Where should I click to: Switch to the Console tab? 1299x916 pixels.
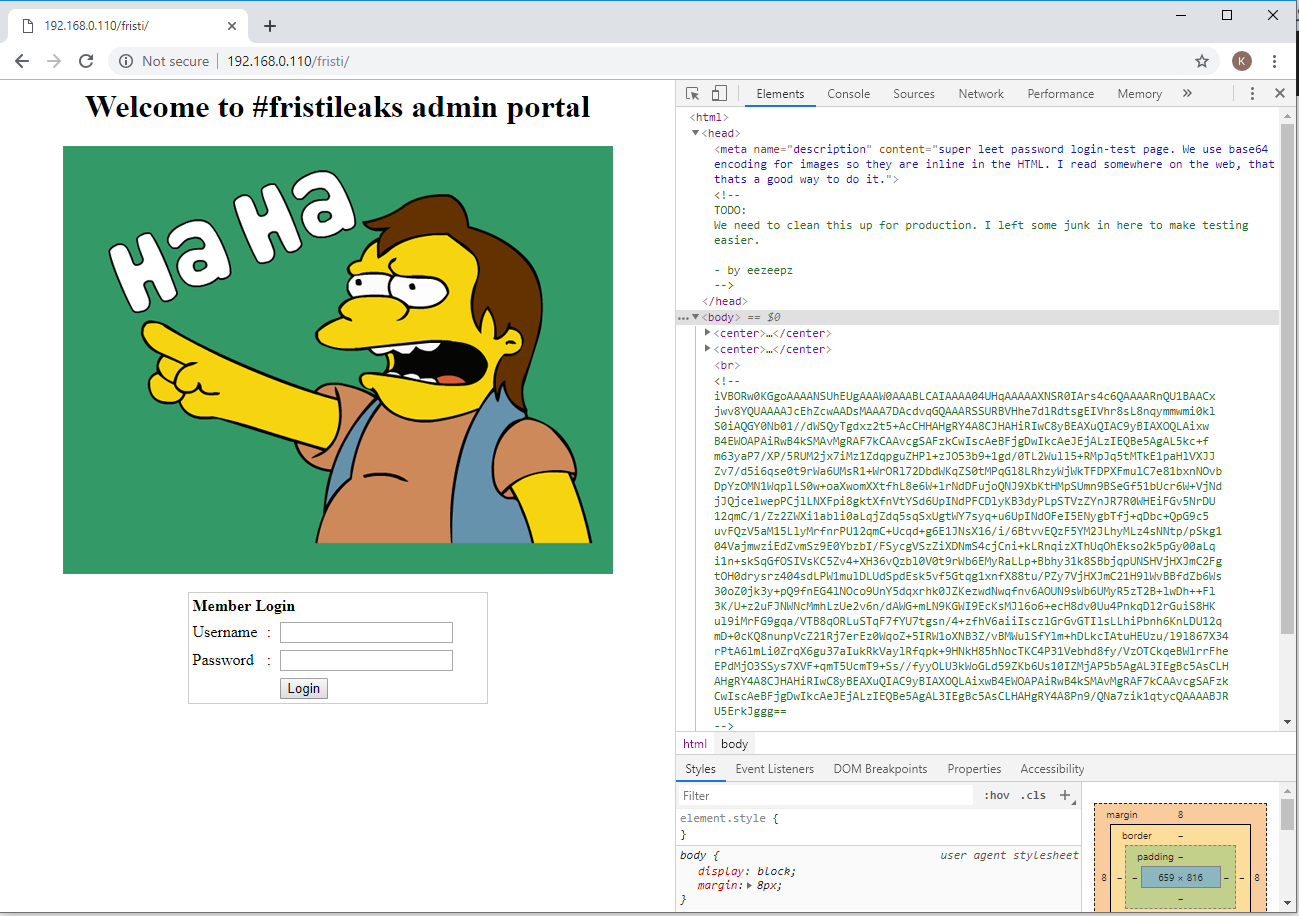[x=848, y=93]
